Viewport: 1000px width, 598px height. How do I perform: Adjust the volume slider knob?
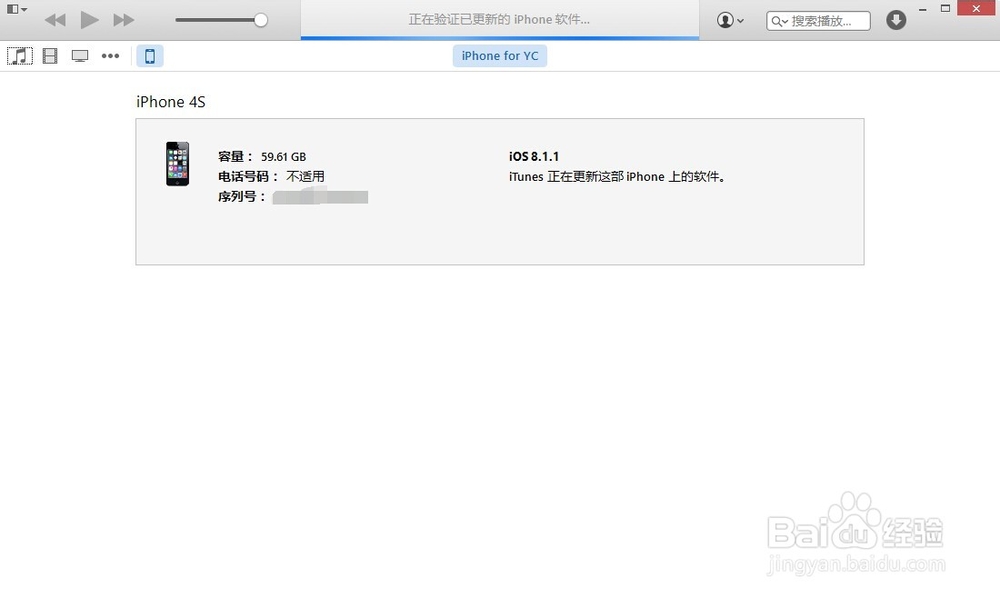click(260, 20)
